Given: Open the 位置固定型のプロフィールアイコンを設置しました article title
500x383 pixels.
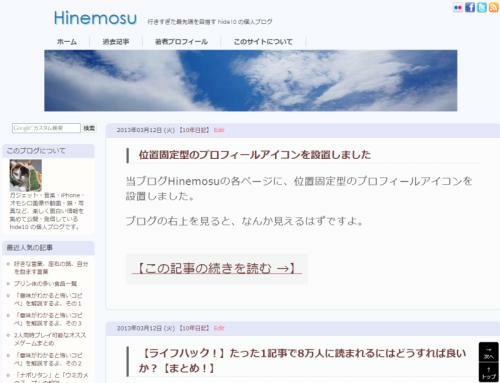Looking at the screenshot, I should click(255, 155).
